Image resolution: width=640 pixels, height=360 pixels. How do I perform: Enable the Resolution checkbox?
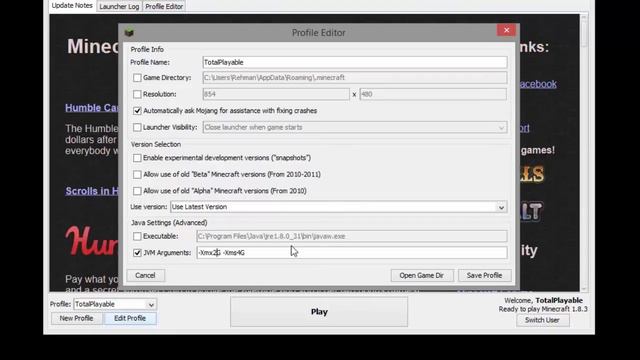(x=137, y=94)
